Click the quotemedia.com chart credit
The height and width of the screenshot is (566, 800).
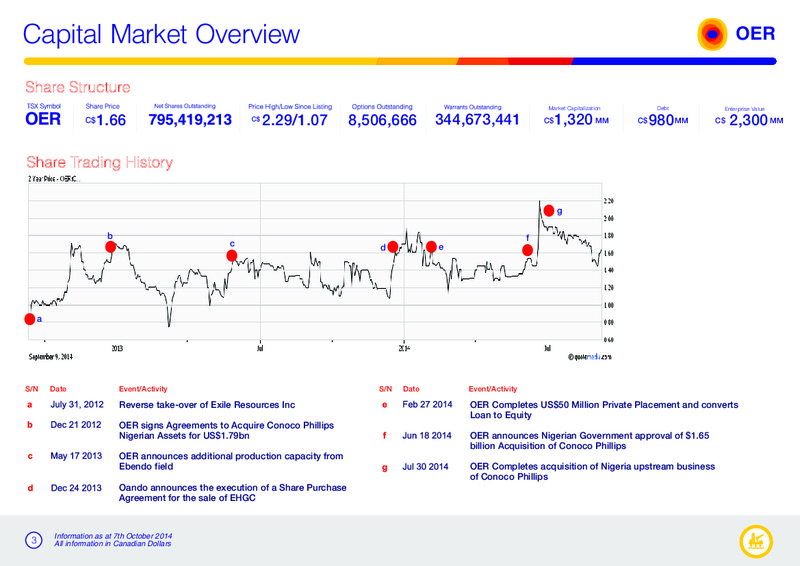tap(589, 357)
